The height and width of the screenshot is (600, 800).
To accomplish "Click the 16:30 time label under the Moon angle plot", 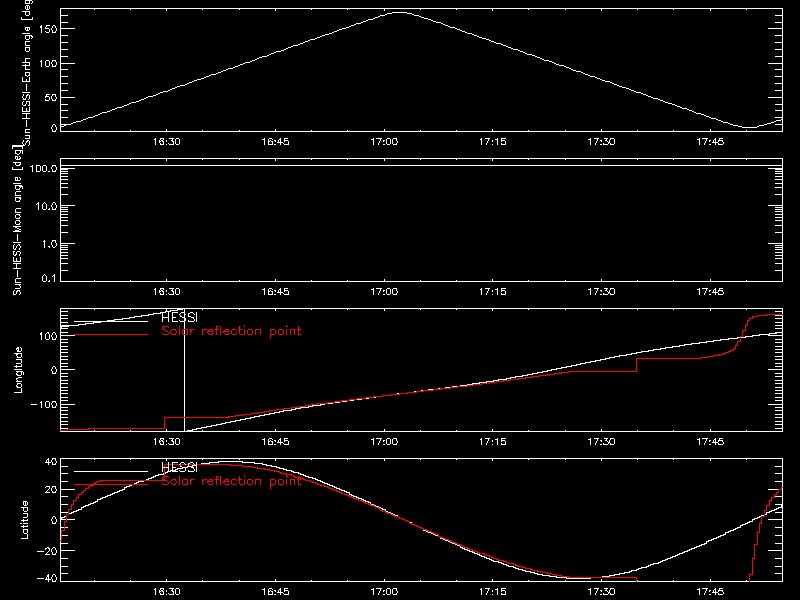I will (166, 292).
